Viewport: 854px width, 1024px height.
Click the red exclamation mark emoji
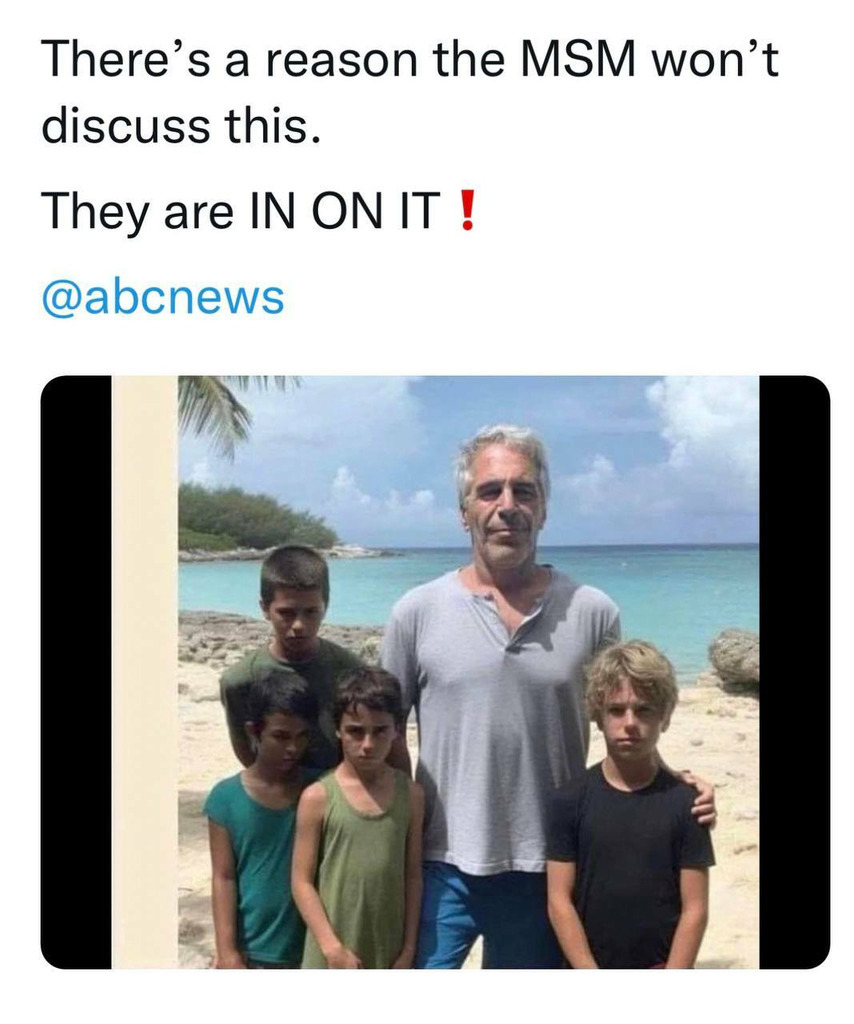(466, 210)
